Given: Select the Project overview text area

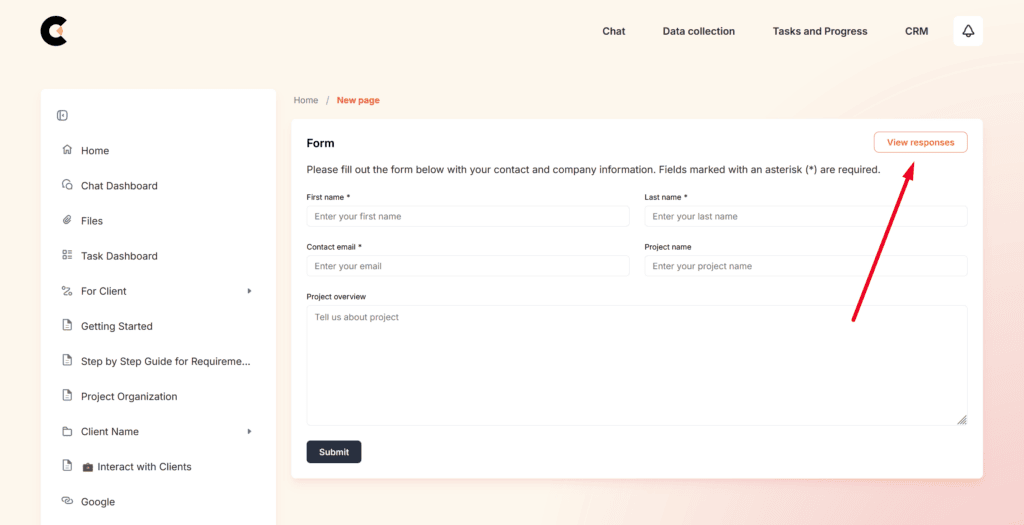Looking at the screenshot, I should (636, 365).
